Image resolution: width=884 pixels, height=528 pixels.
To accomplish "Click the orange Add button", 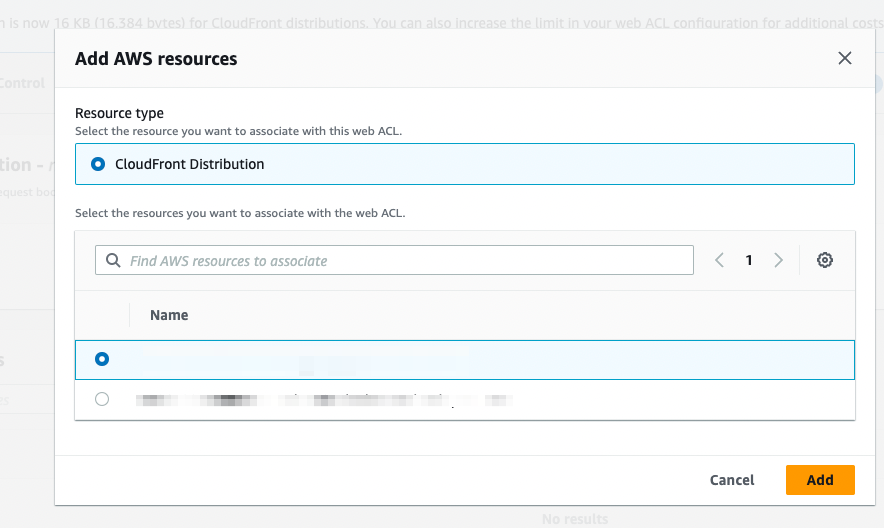I will [820, 480].
